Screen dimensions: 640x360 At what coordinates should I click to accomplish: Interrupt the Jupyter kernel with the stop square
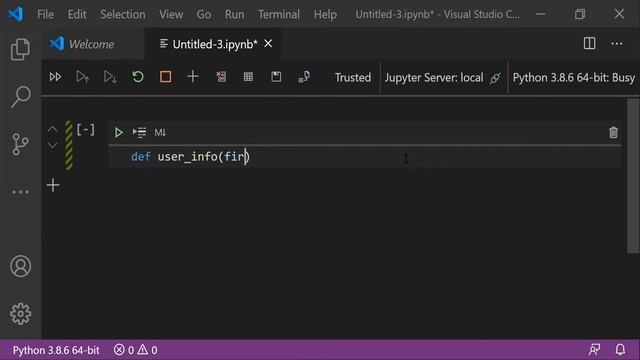(165, 77)
